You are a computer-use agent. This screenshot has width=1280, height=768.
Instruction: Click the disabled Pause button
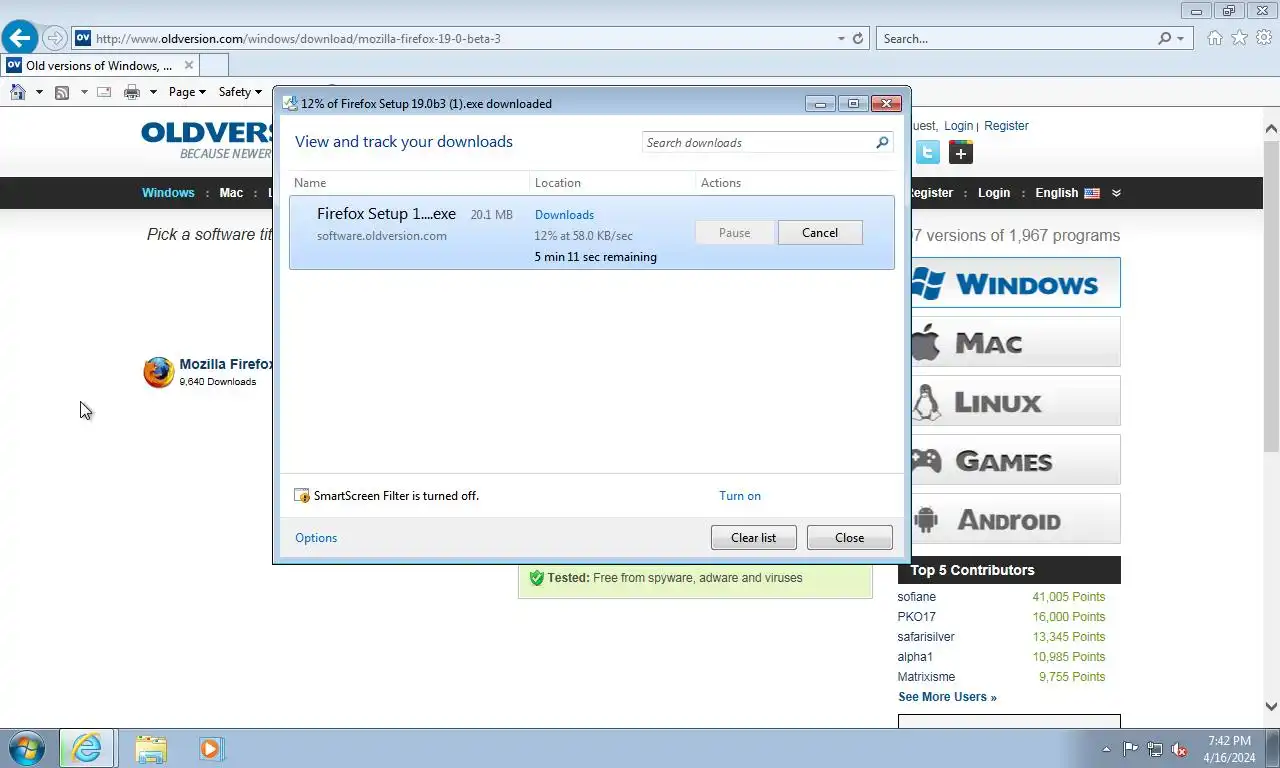click(x=734, y=233)
